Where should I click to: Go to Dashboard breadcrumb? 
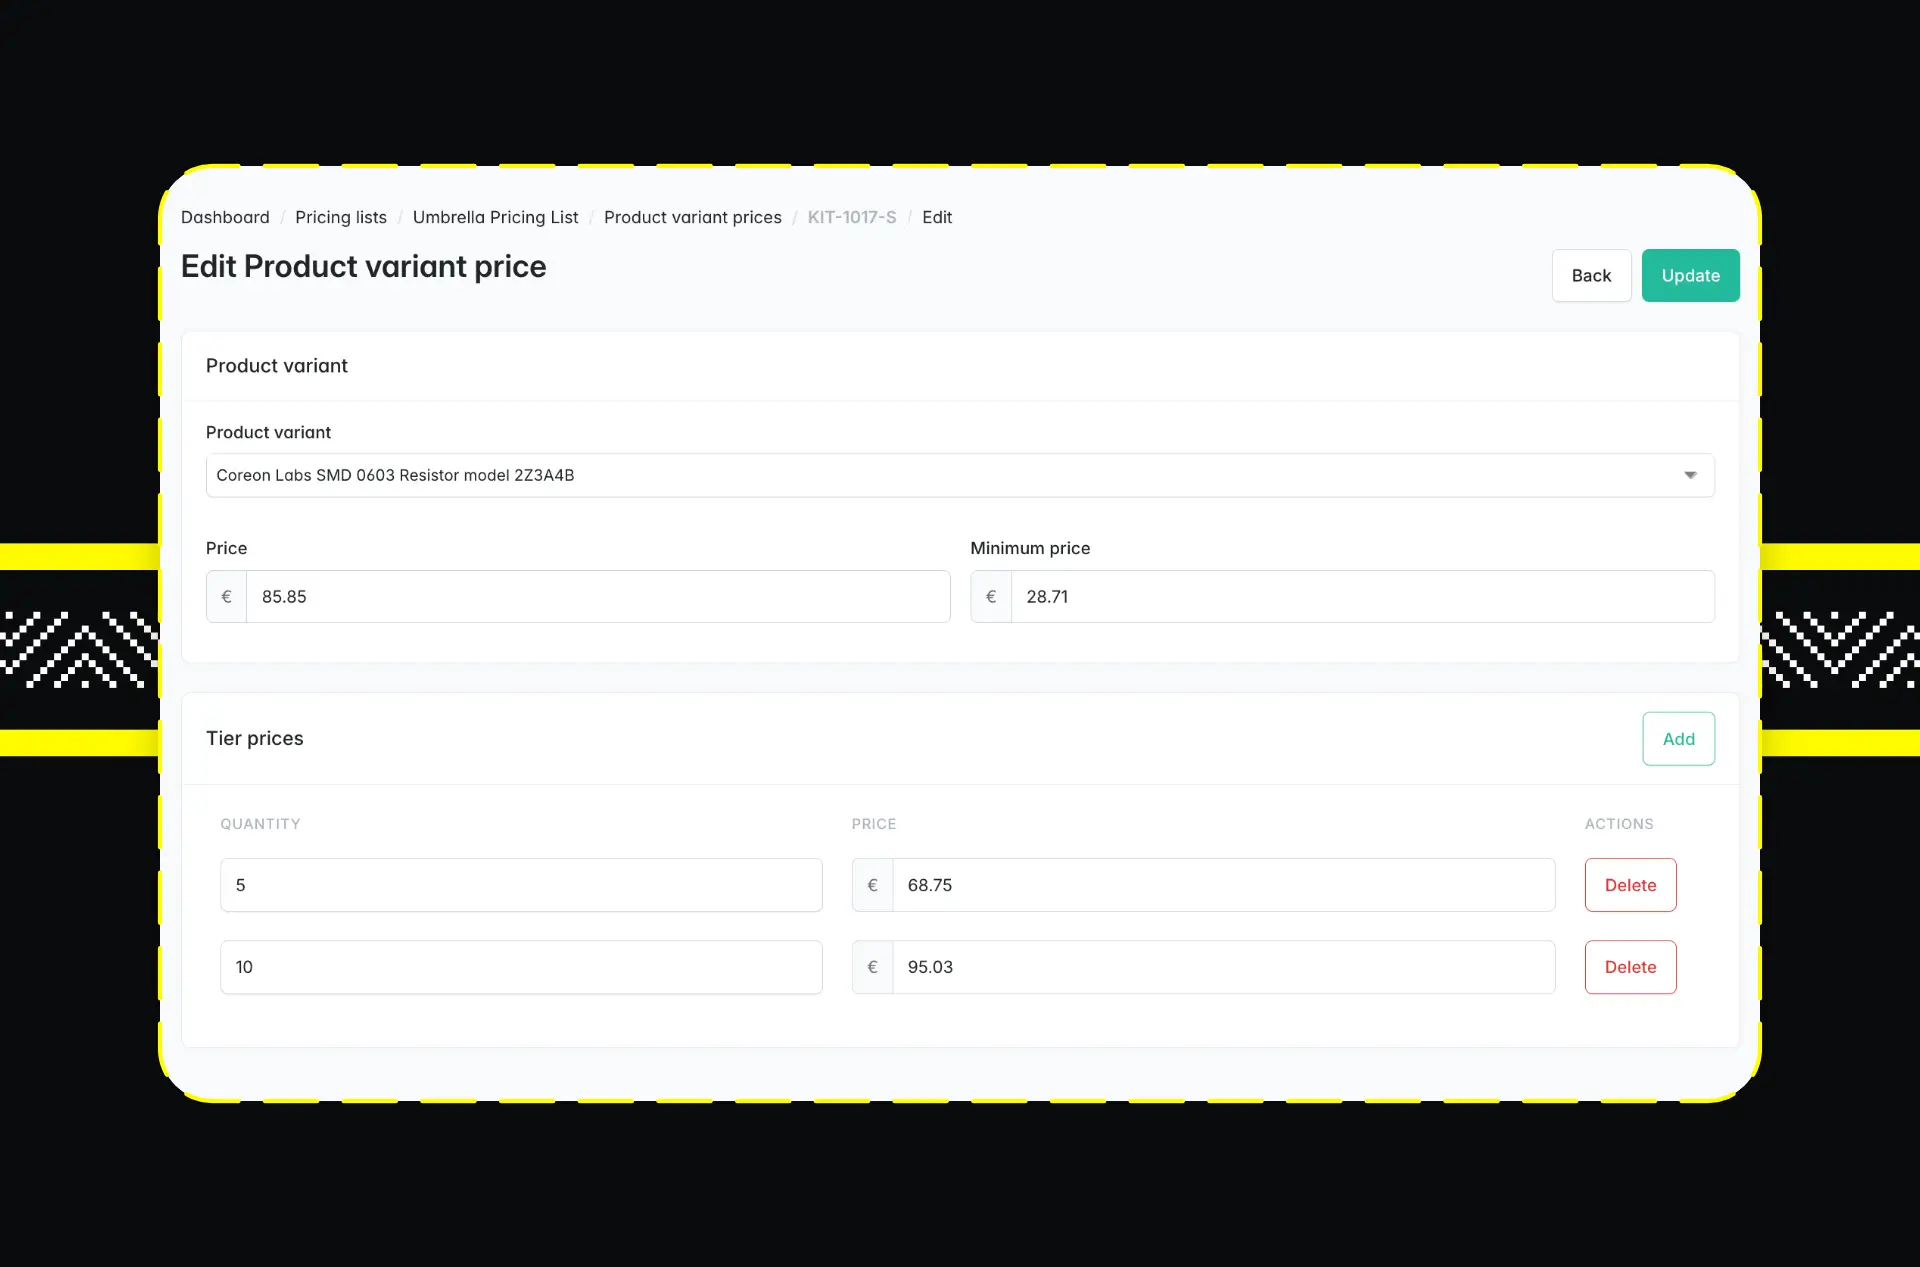225,217
